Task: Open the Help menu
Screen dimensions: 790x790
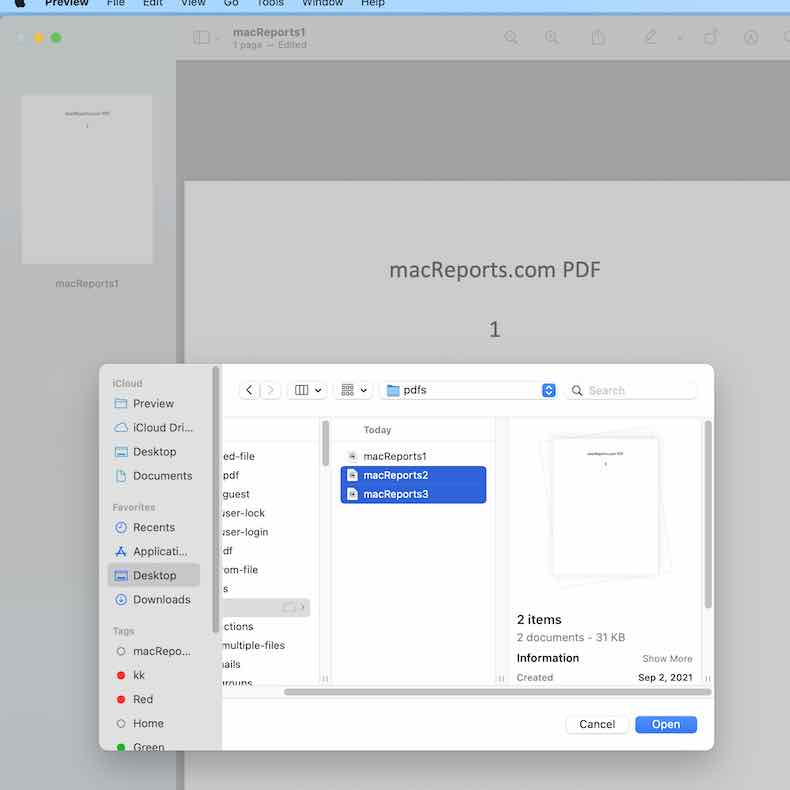Action: pos(373,3)
